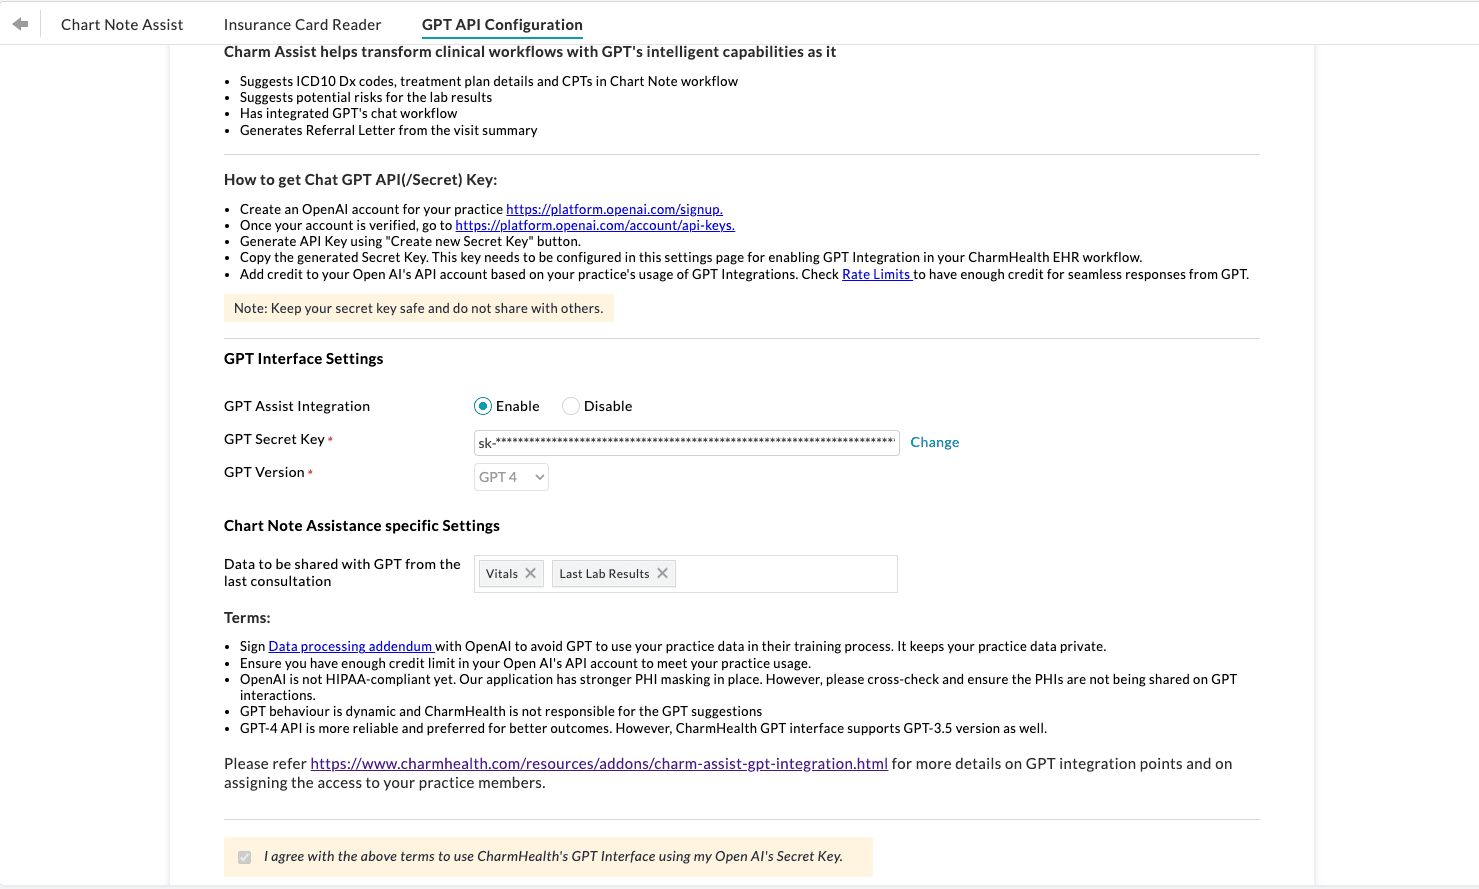Open the OpenAI signup link
1479x889 pixels.
click(x=614, y=209)
